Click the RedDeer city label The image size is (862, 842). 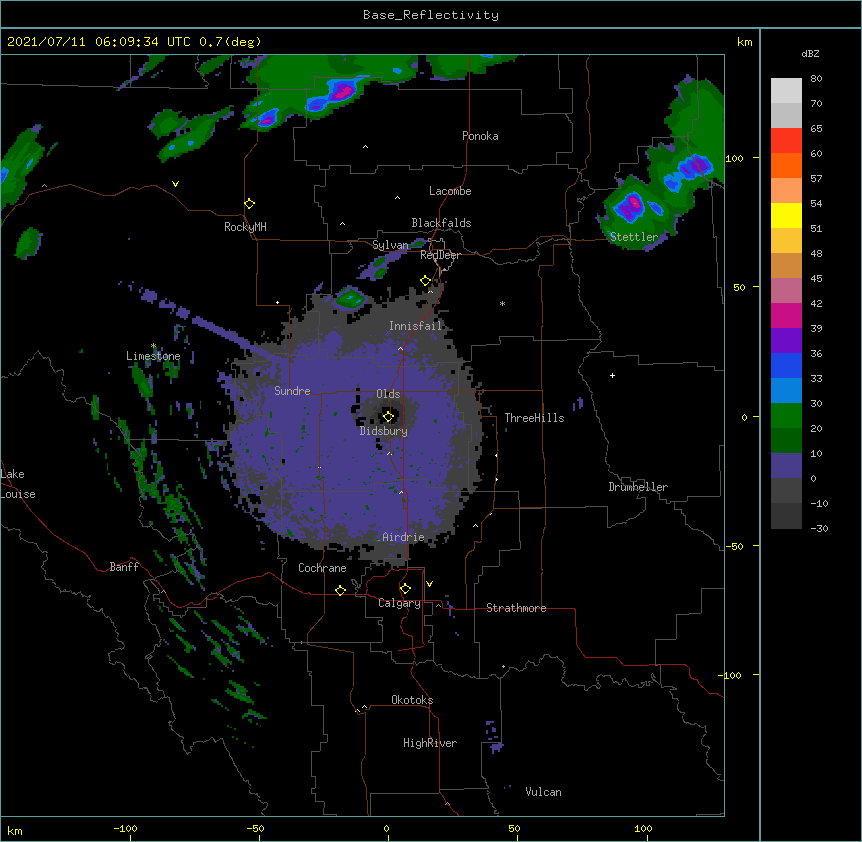click(x=440, y=256)
